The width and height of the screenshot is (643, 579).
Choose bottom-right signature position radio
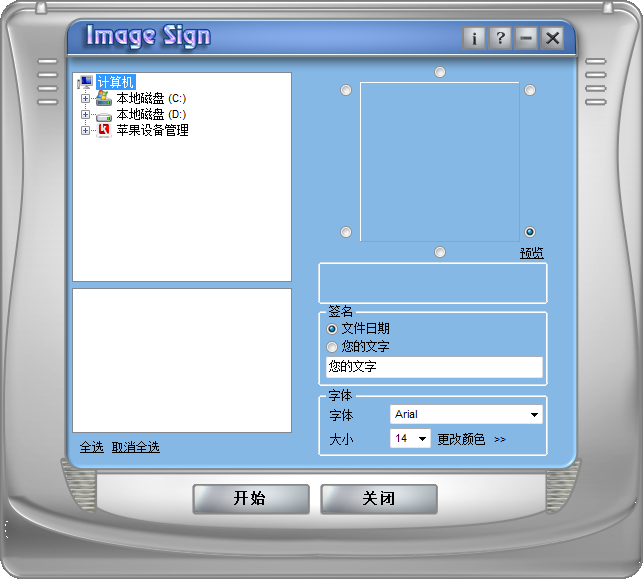pyautogui.click(x=530, y=232)
